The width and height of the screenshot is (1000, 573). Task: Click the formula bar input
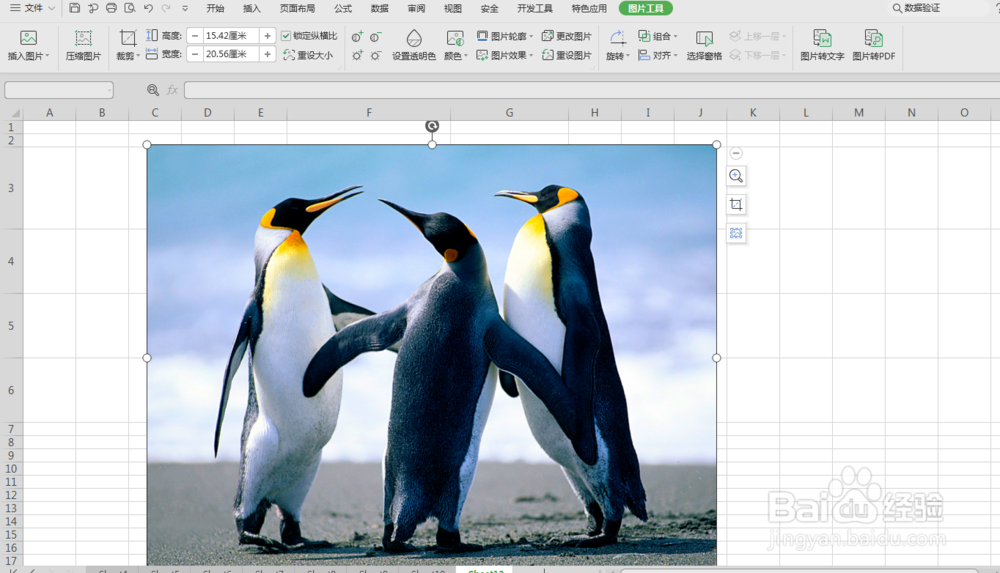pyautogui.click(x=592, y=90)
